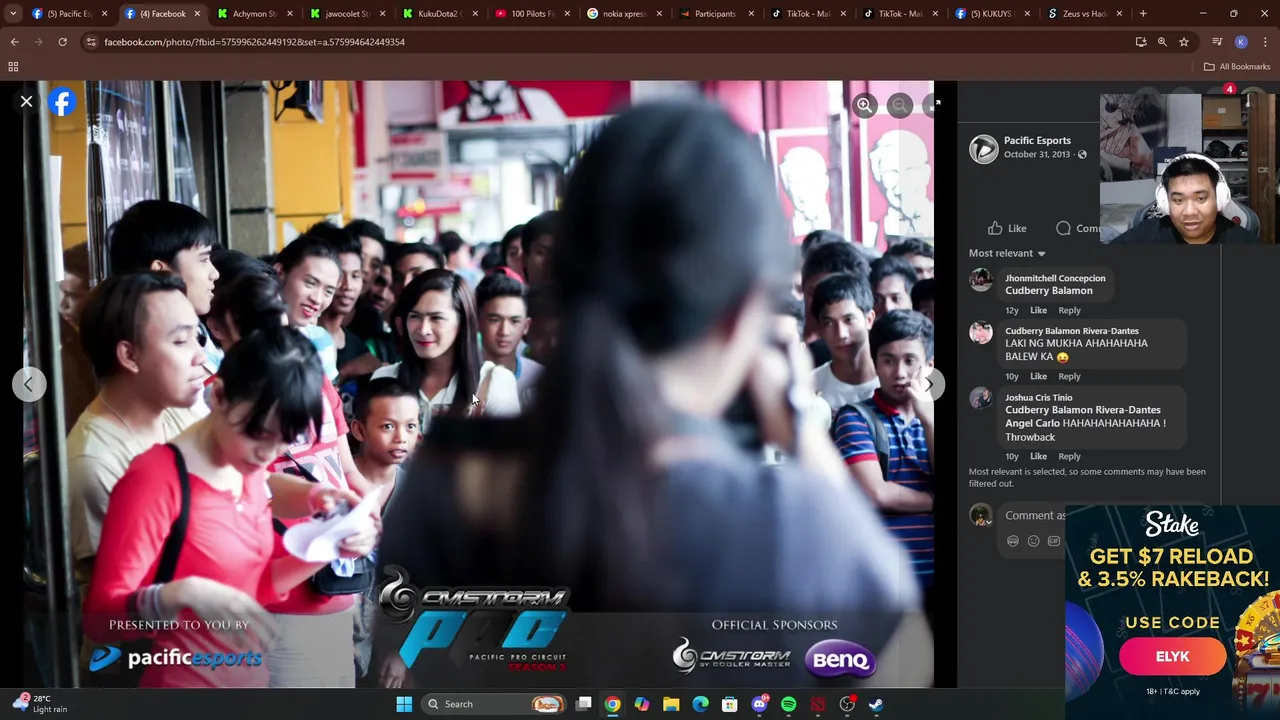
Task: Open Jhonmitchell Concepcion's profile
Action: pos(1055,278)
